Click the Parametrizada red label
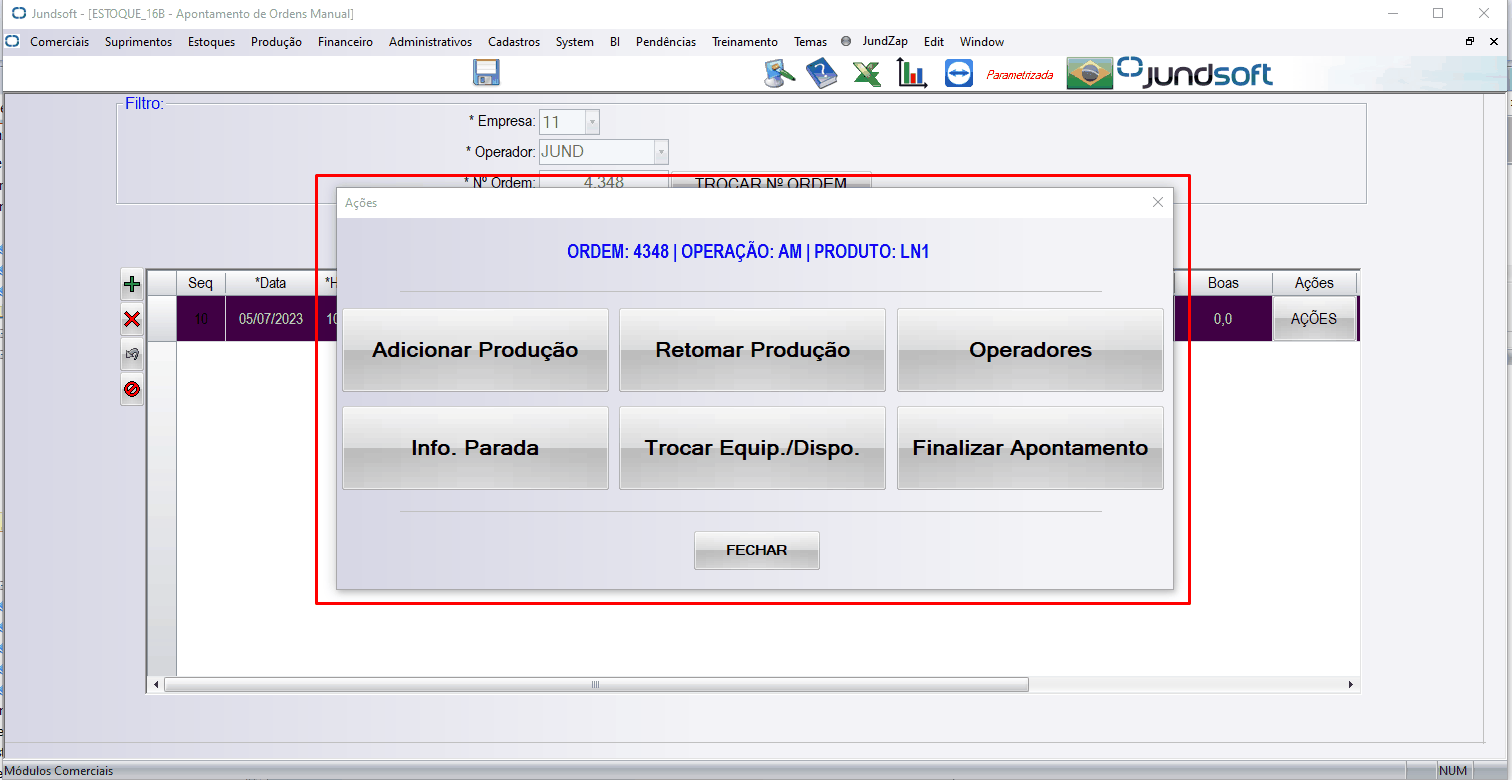The image size is (1512, 780). tap(1020, 74)
